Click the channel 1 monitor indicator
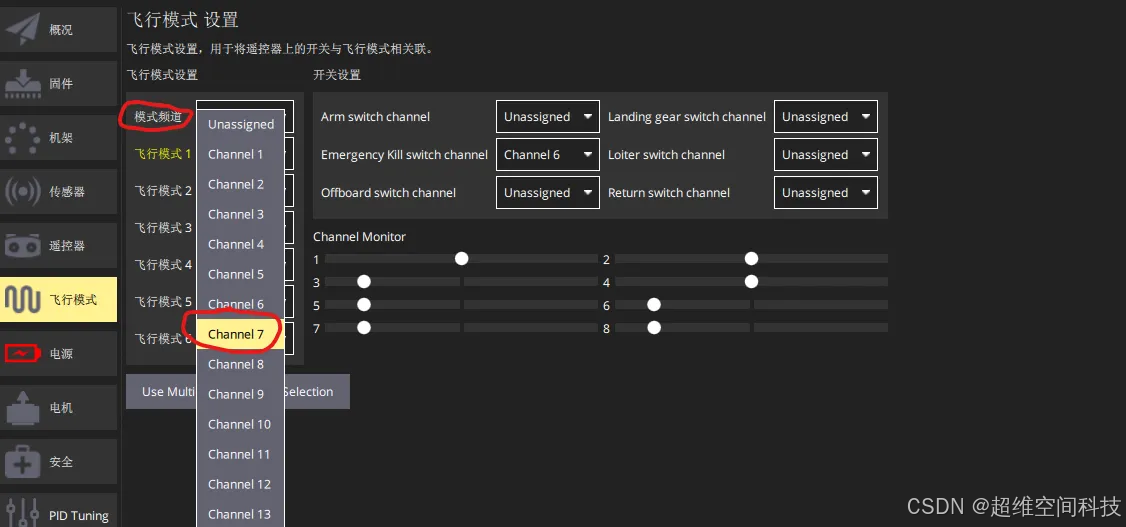This screenshot has height=527, width=1126. pyautogui.click(x=462, y=258)
